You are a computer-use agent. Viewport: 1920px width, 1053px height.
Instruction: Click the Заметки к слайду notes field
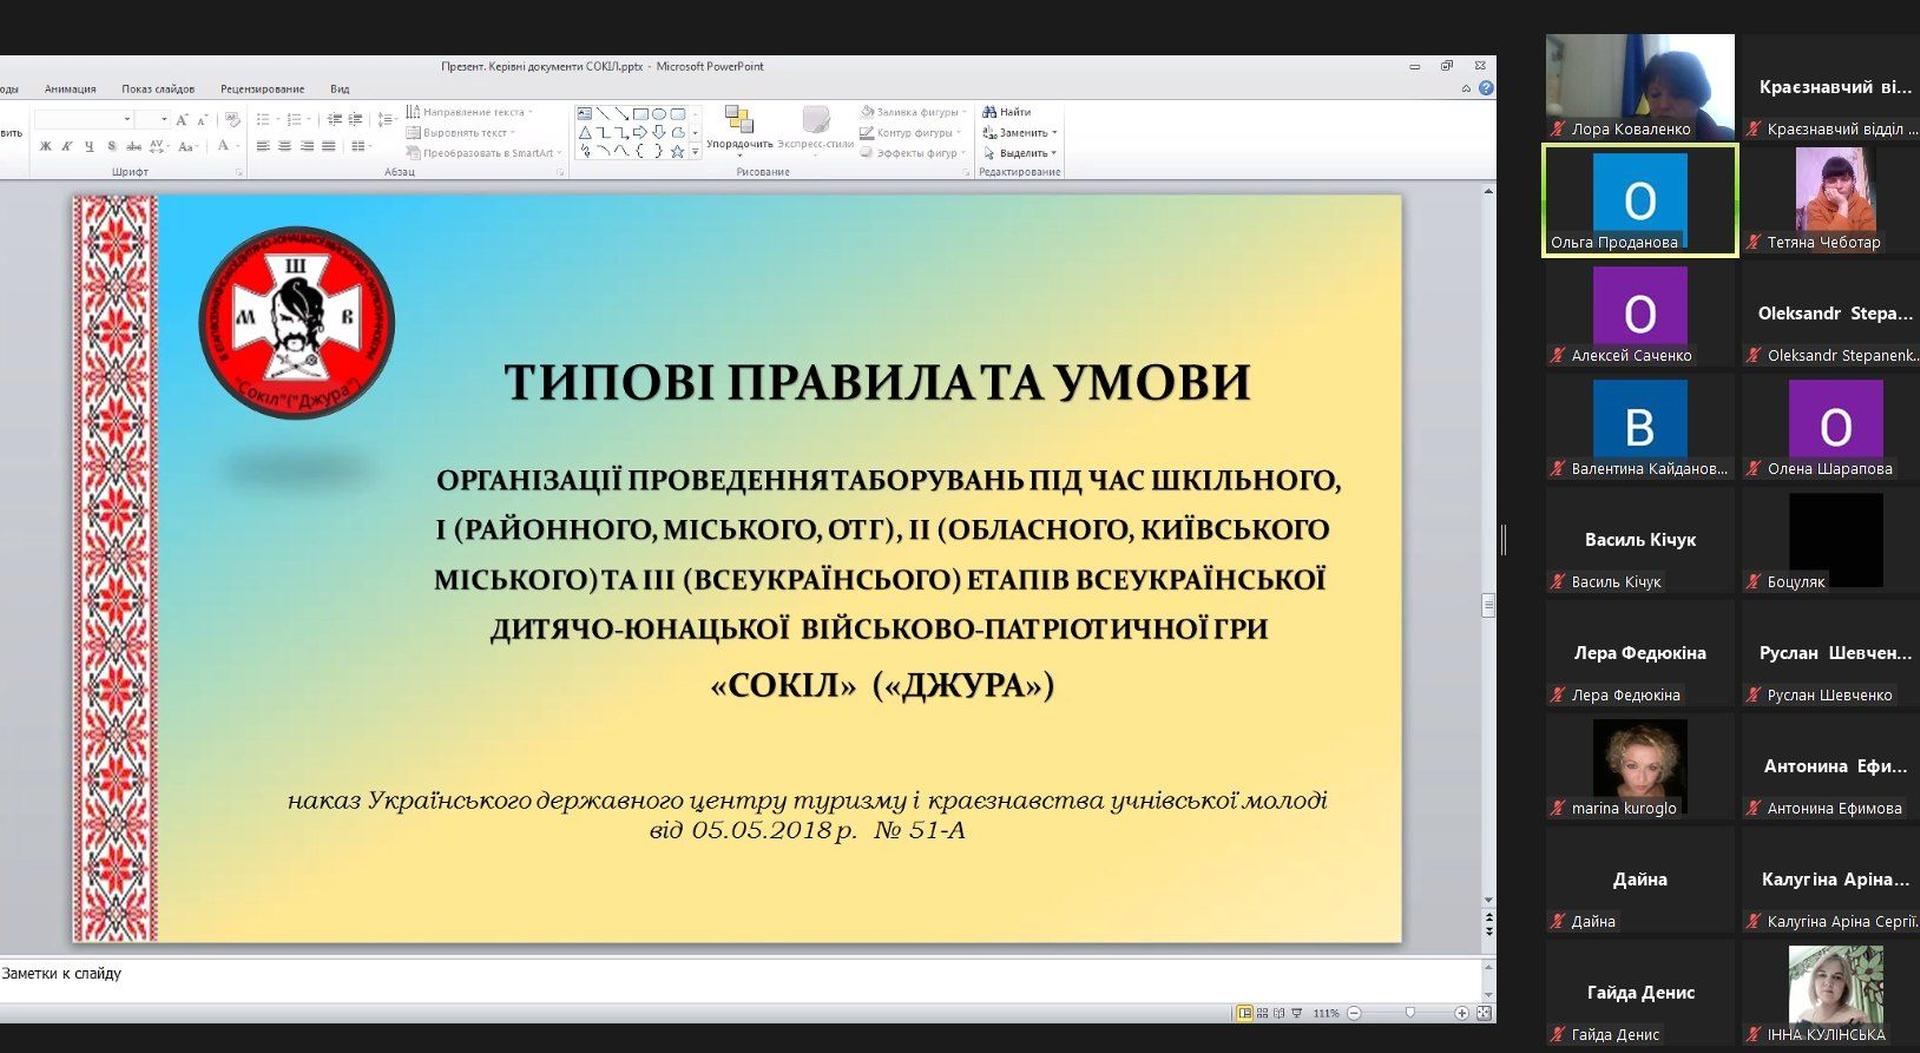pyautogui.click(x=740, y=979)
